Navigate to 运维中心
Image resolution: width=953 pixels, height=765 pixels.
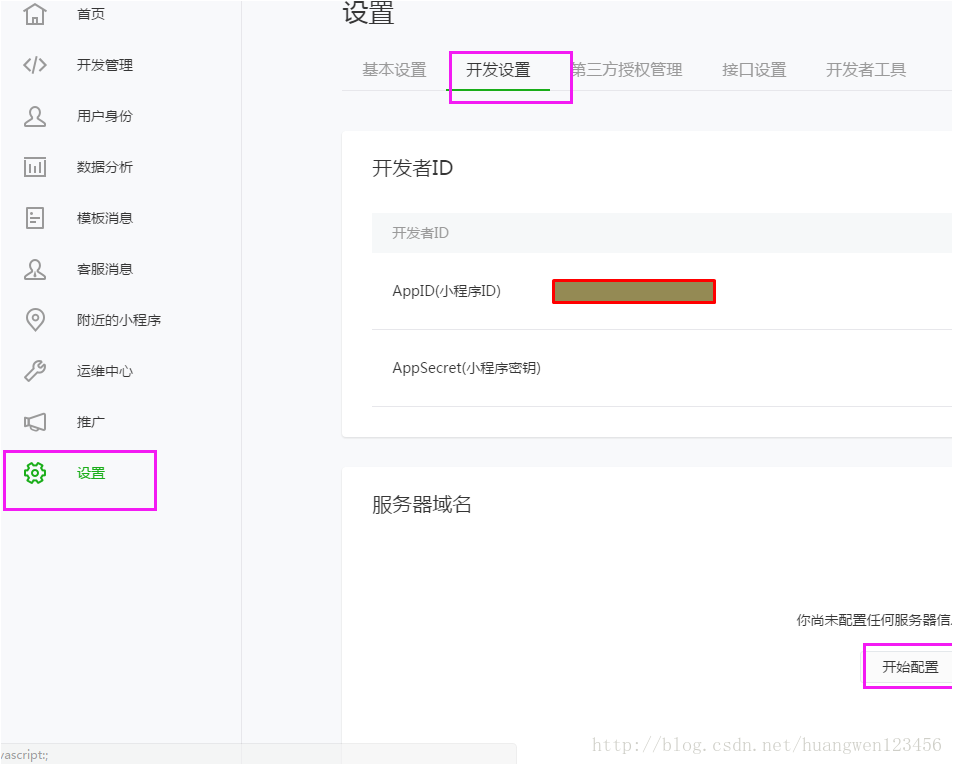click(105, 371)
